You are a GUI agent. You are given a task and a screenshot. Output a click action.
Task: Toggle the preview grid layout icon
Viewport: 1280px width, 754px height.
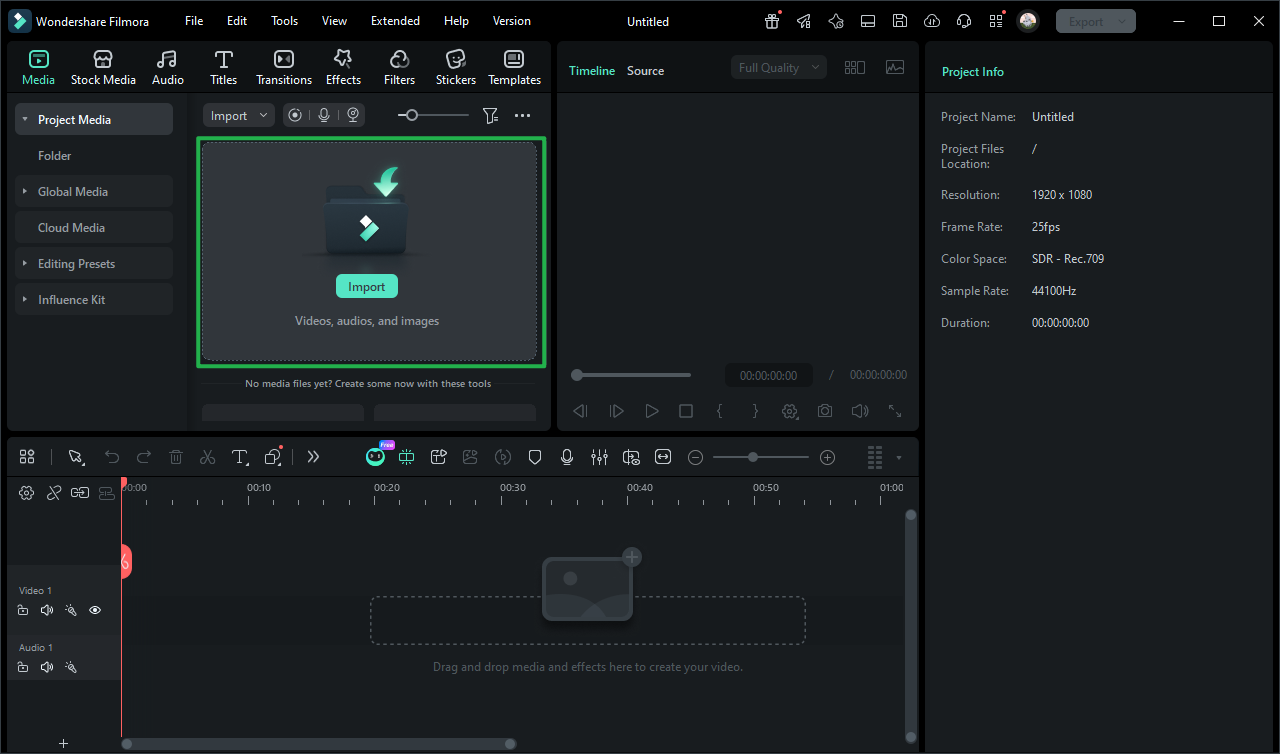click(x=855, y=68)
